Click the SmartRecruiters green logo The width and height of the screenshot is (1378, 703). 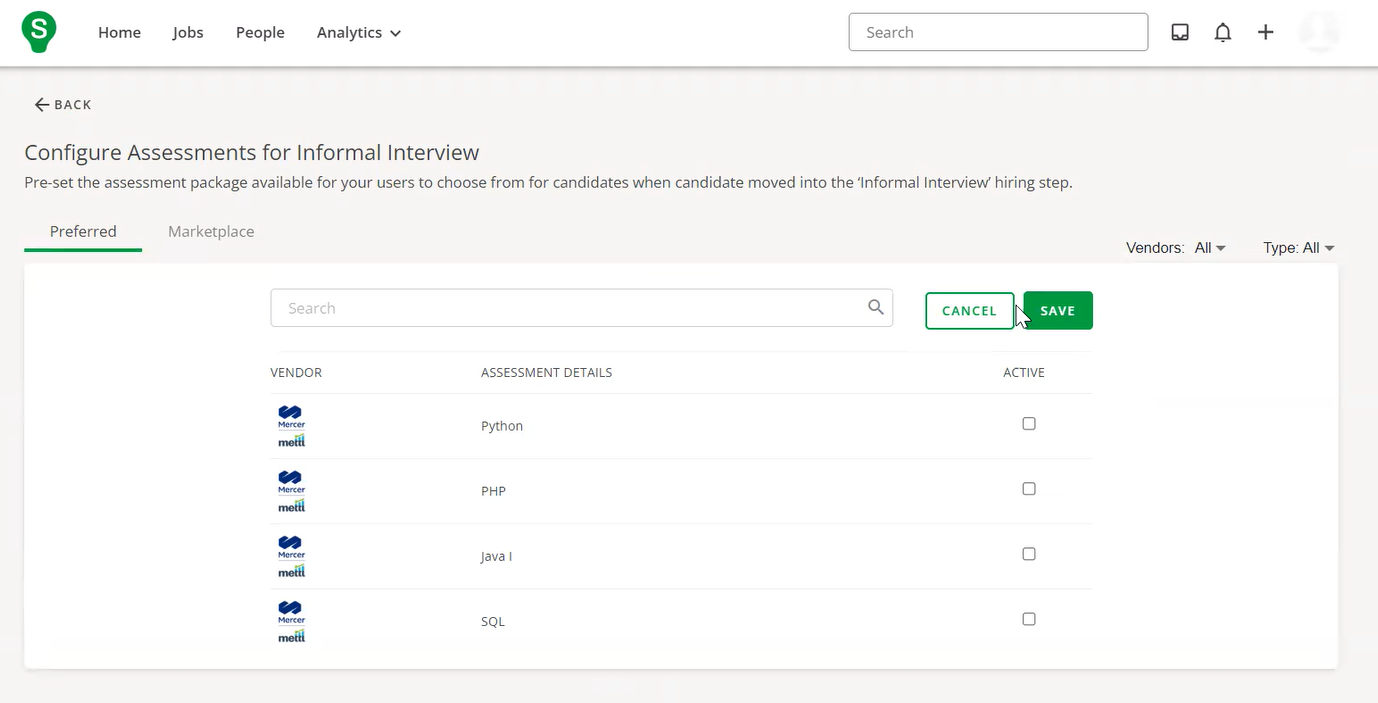tap(39, 33)
